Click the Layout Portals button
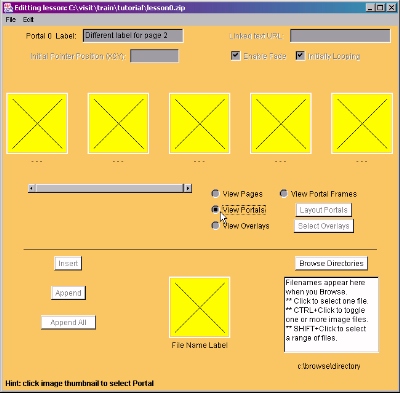400x393 pixels. (324, 210)
